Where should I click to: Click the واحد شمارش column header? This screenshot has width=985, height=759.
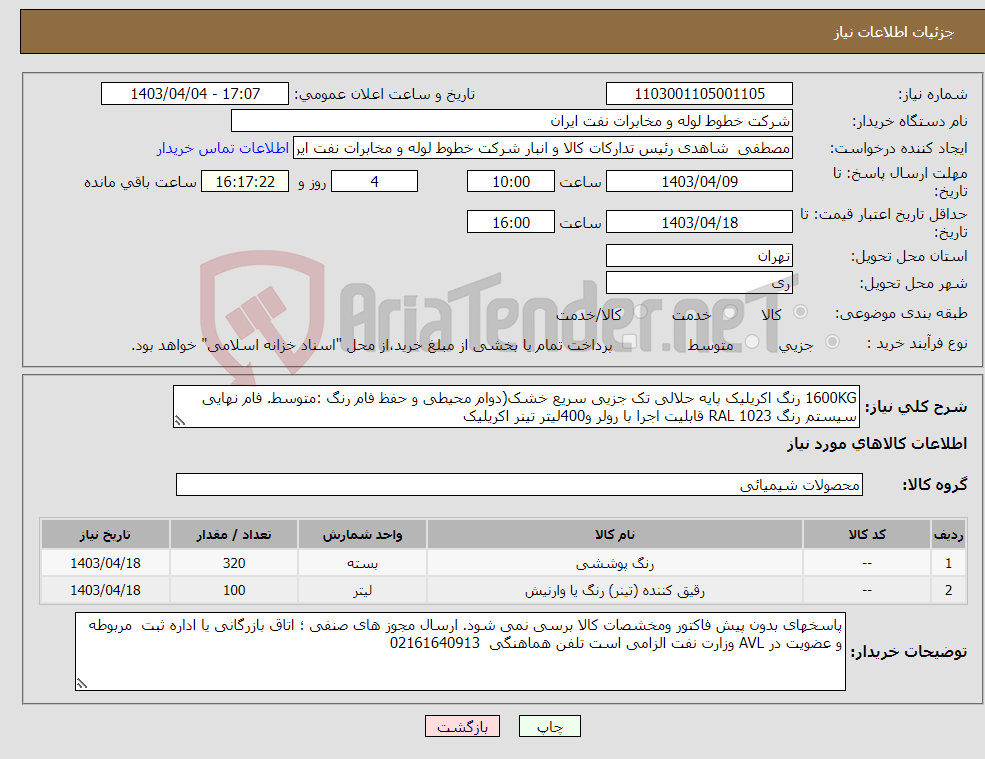click(x=362, y=534)
